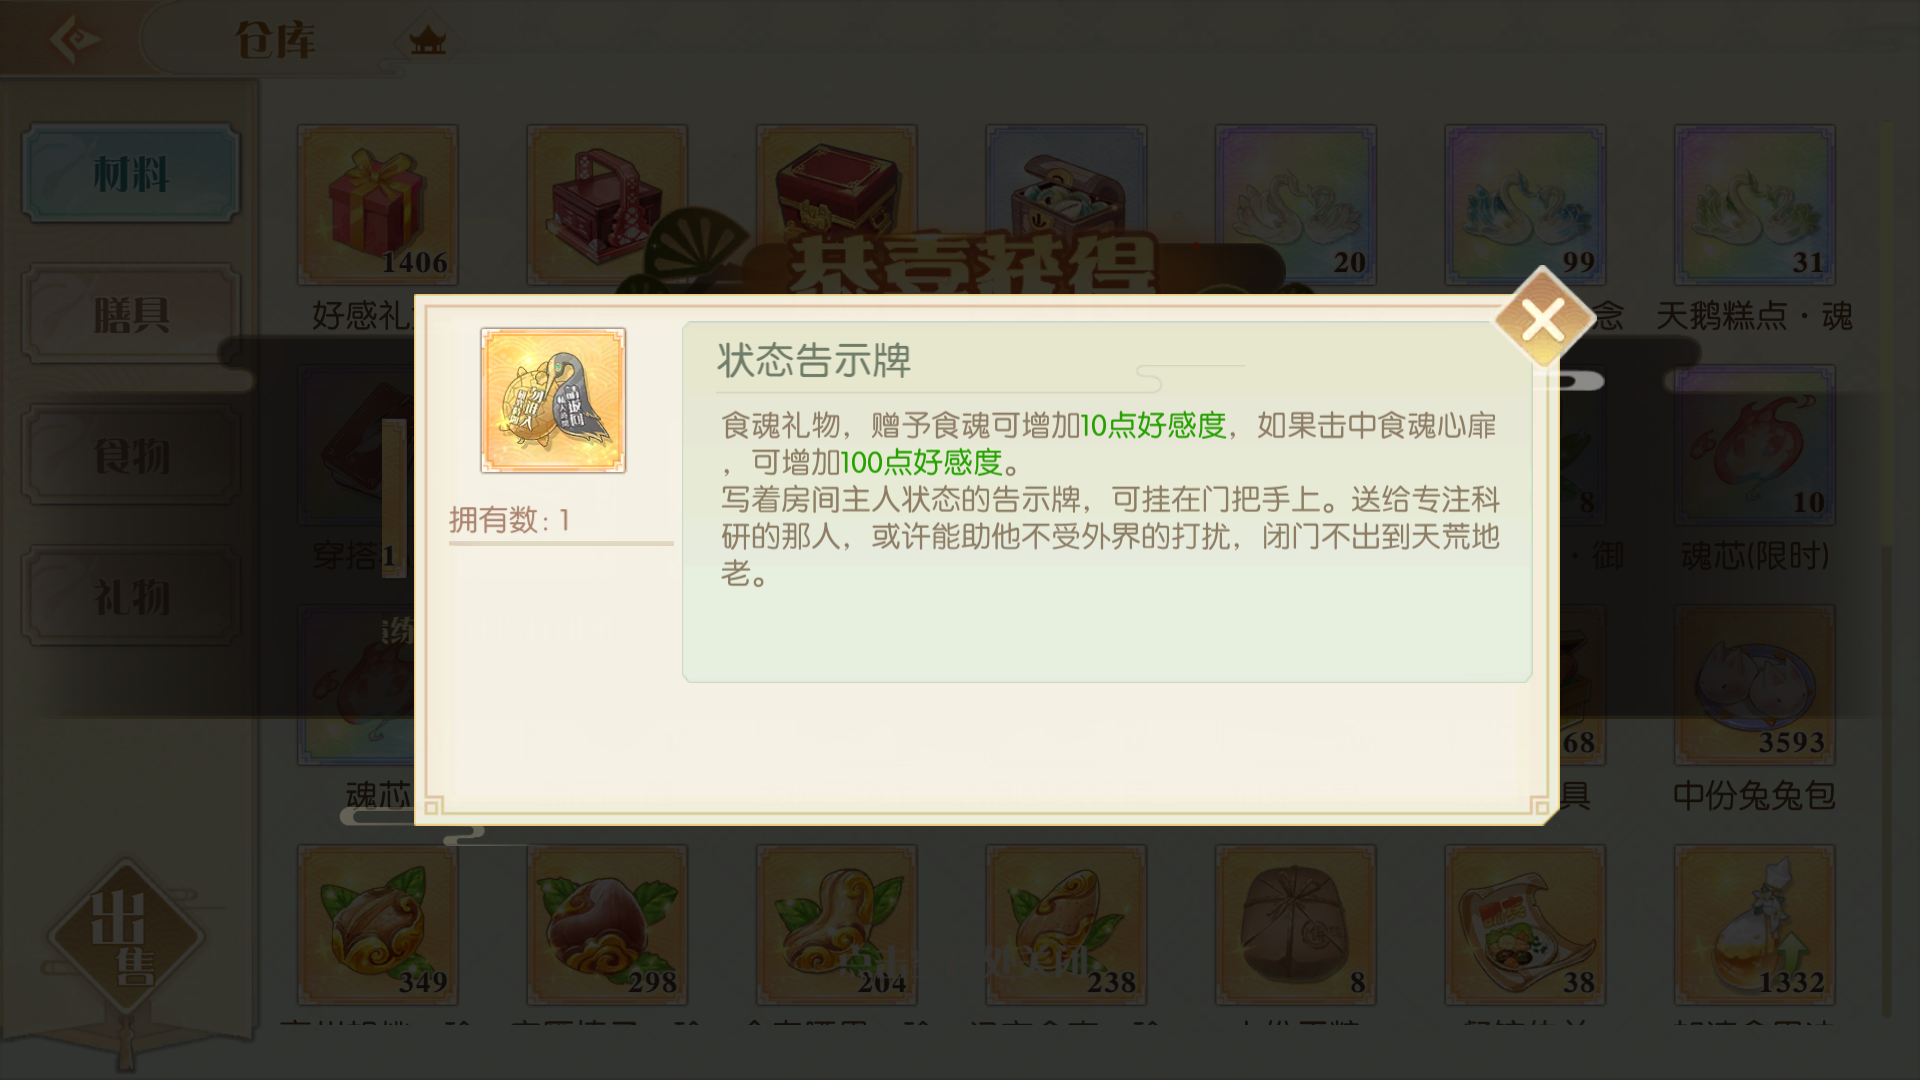This screenshot has width=1920, height=1080.
Task: Choose the ingredient item with count 298
Action: [x=607, y=925]
